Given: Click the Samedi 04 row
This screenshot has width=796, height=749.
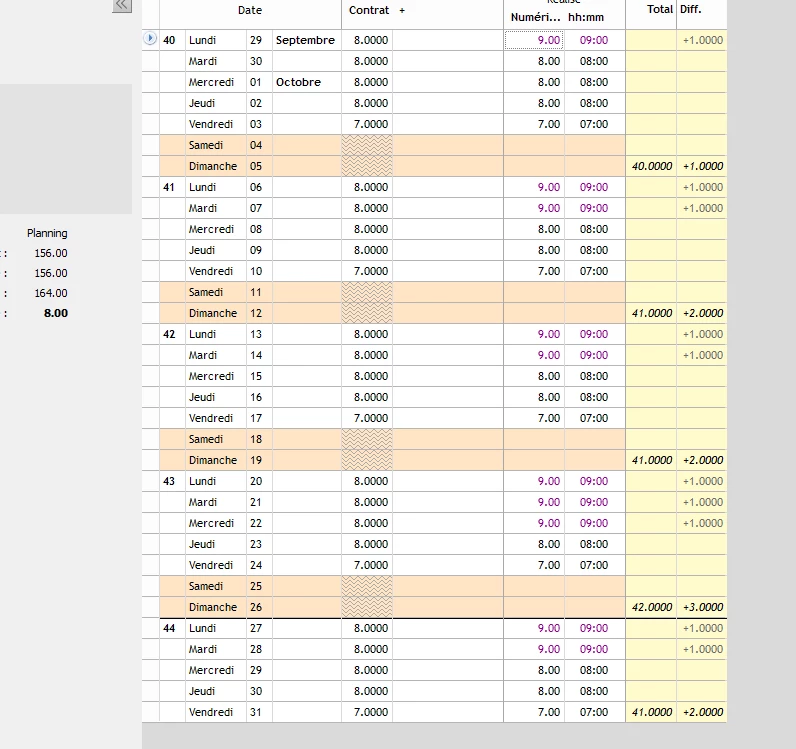Looking at the screenshot, I should pos(392,145).
